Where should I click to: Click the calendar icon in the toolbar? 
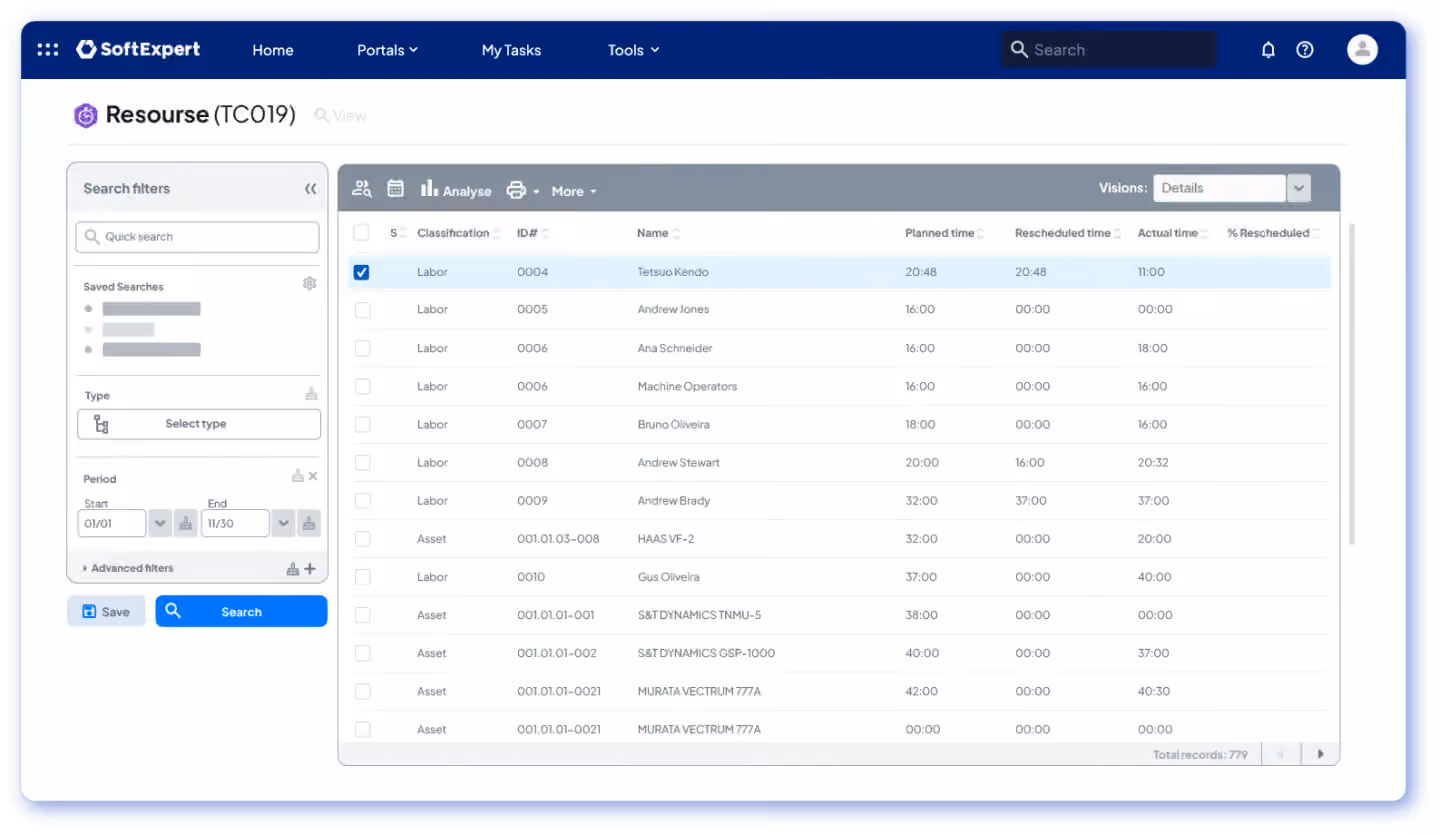[x=395, y=188]
